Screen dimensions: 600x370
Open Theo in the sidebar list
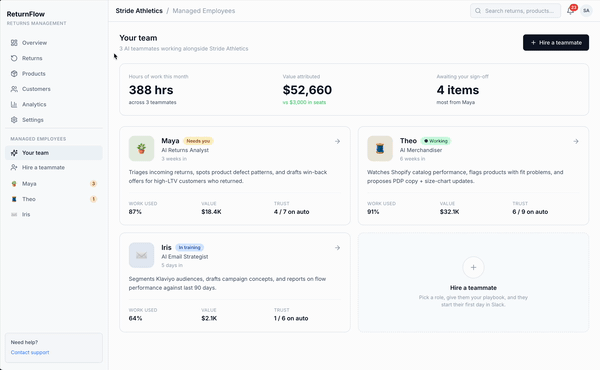coord(54,199)
